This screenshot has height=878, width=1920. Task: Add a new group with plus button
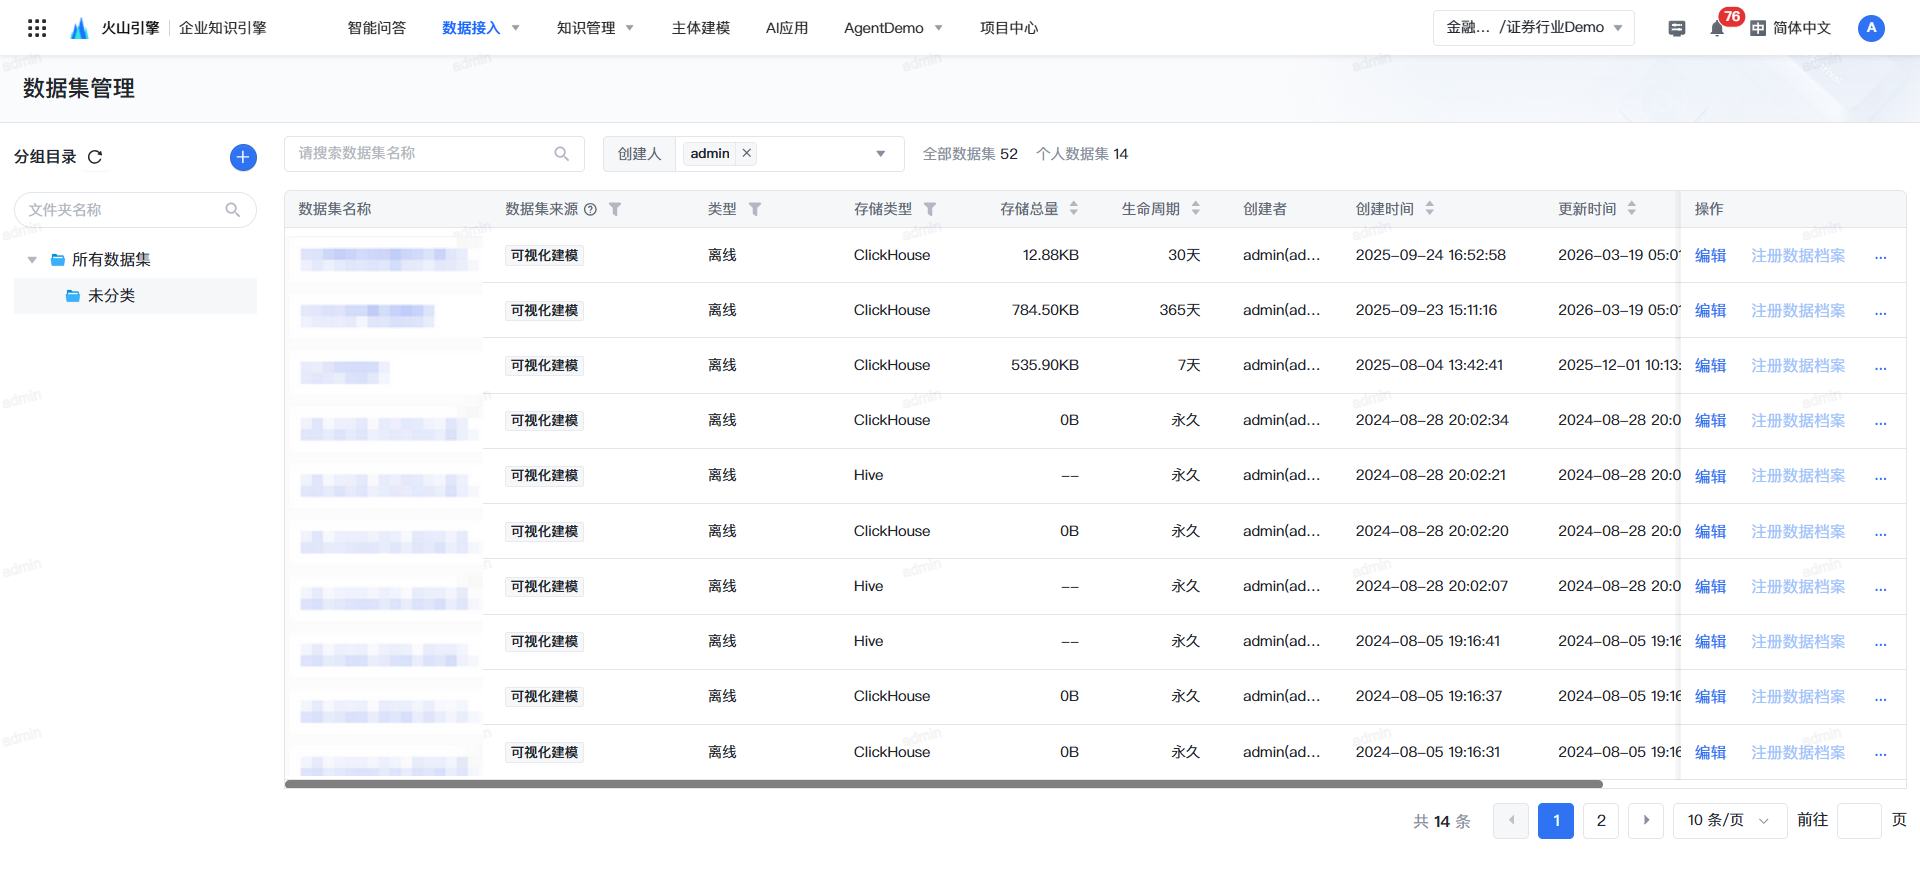point(243,157)
